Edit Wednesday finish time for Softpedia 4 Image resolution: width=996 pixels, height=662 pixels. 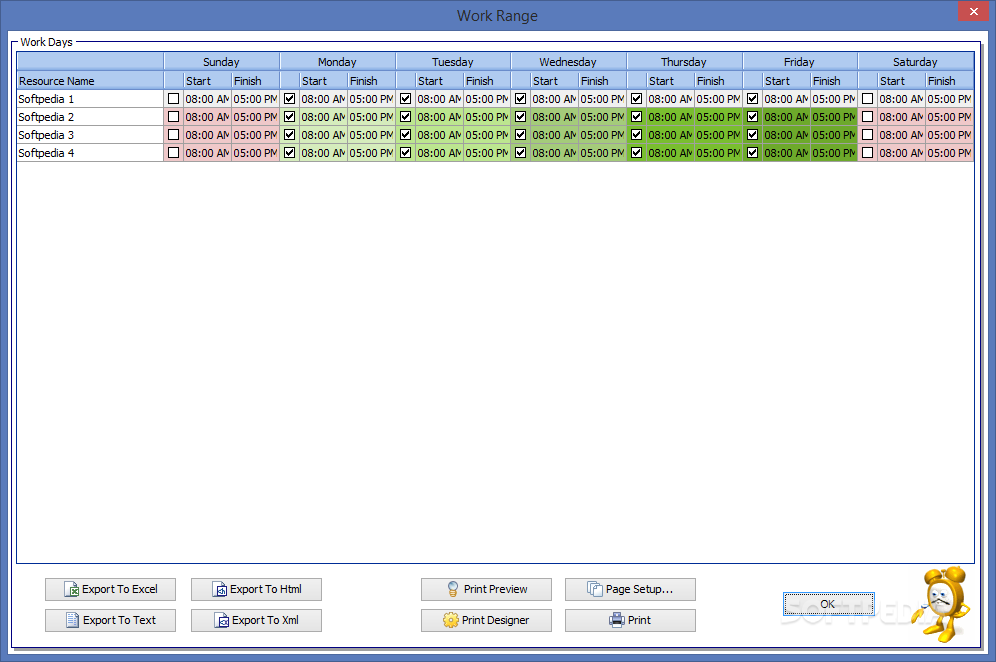pyautogui.click(x=602, y=153)
